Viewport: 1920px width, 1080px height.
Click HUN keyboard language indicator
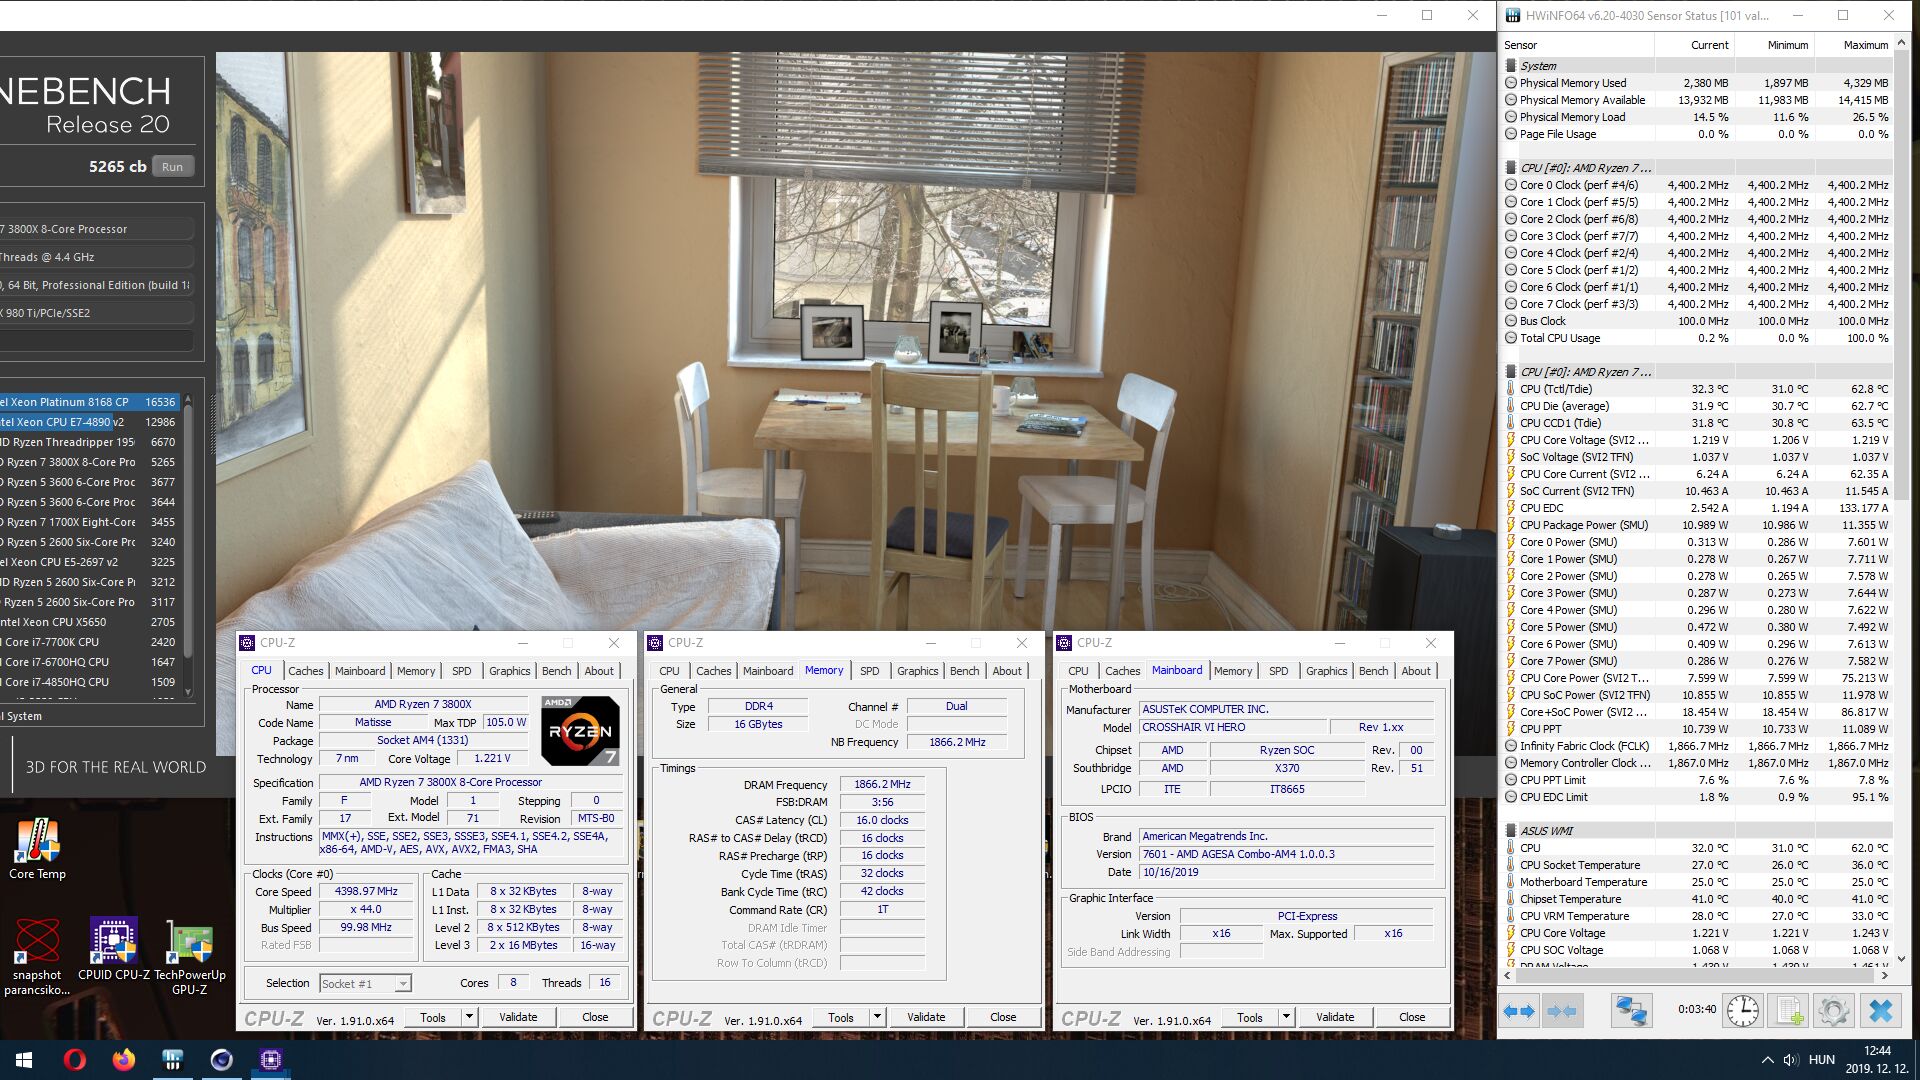1822,1060
